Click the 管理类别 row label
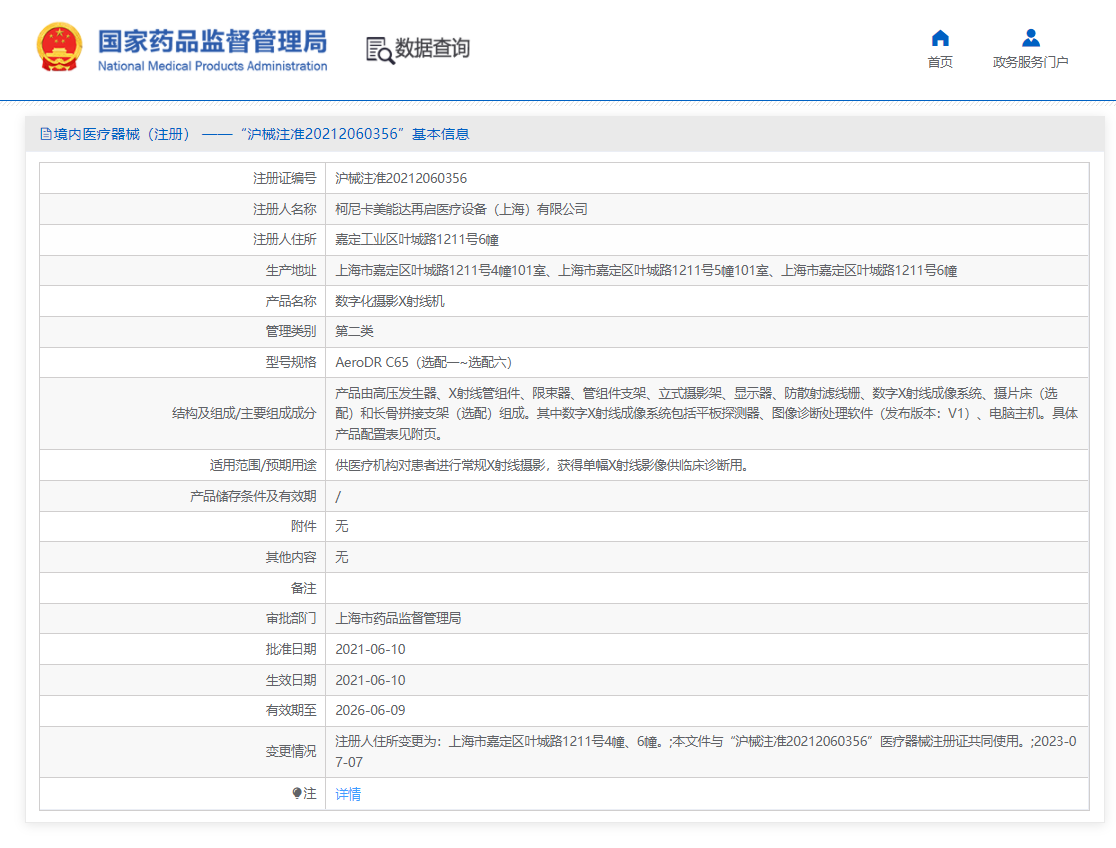 [291, 331]
